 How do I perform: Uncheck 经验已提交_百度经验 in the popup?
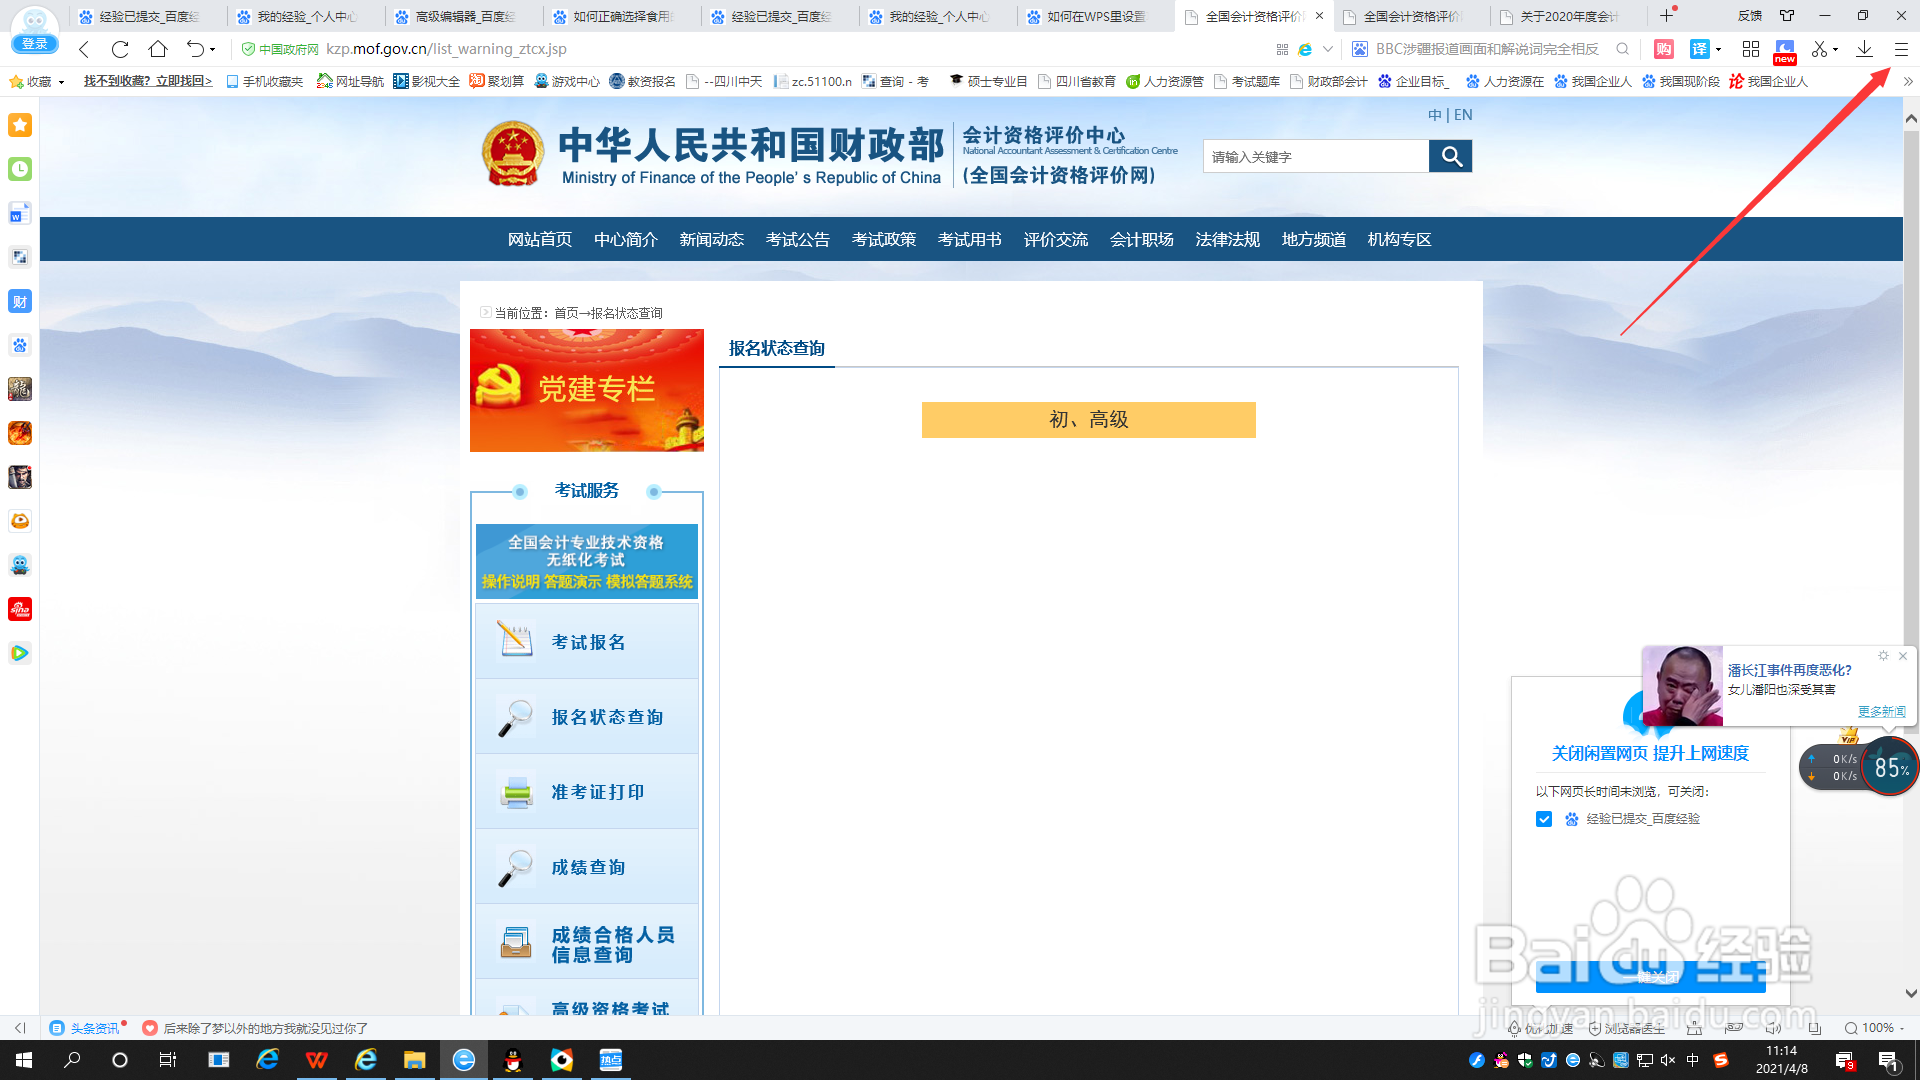click(x=1545, y=819)
